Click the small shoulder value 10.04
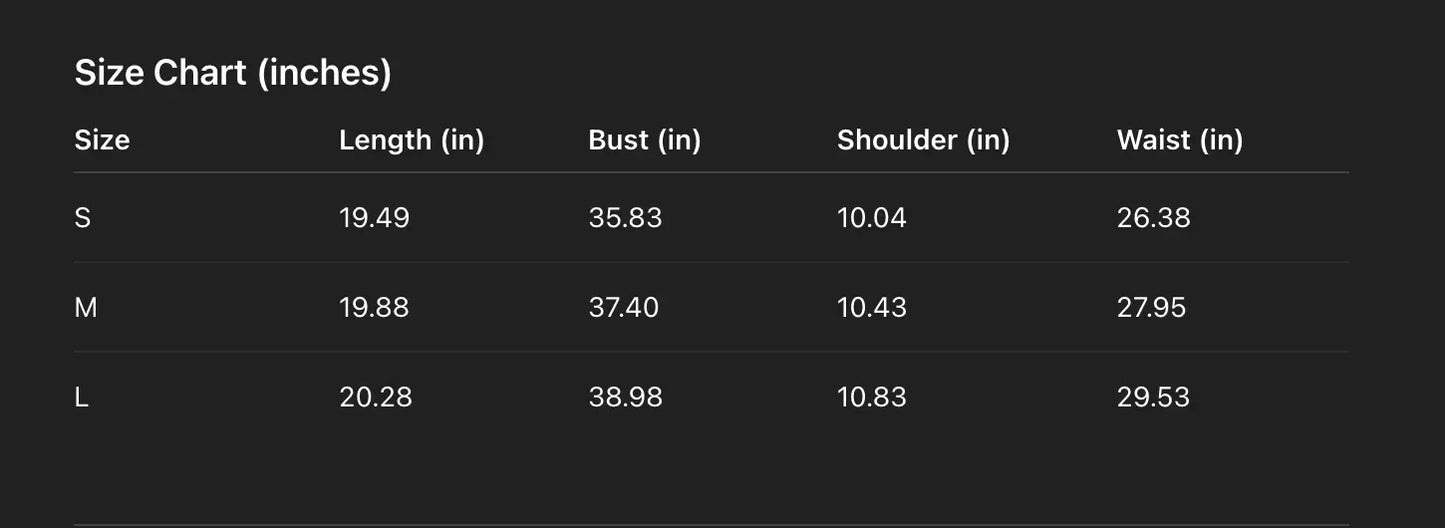The image size is (1445, 528). tap(871, 218)
